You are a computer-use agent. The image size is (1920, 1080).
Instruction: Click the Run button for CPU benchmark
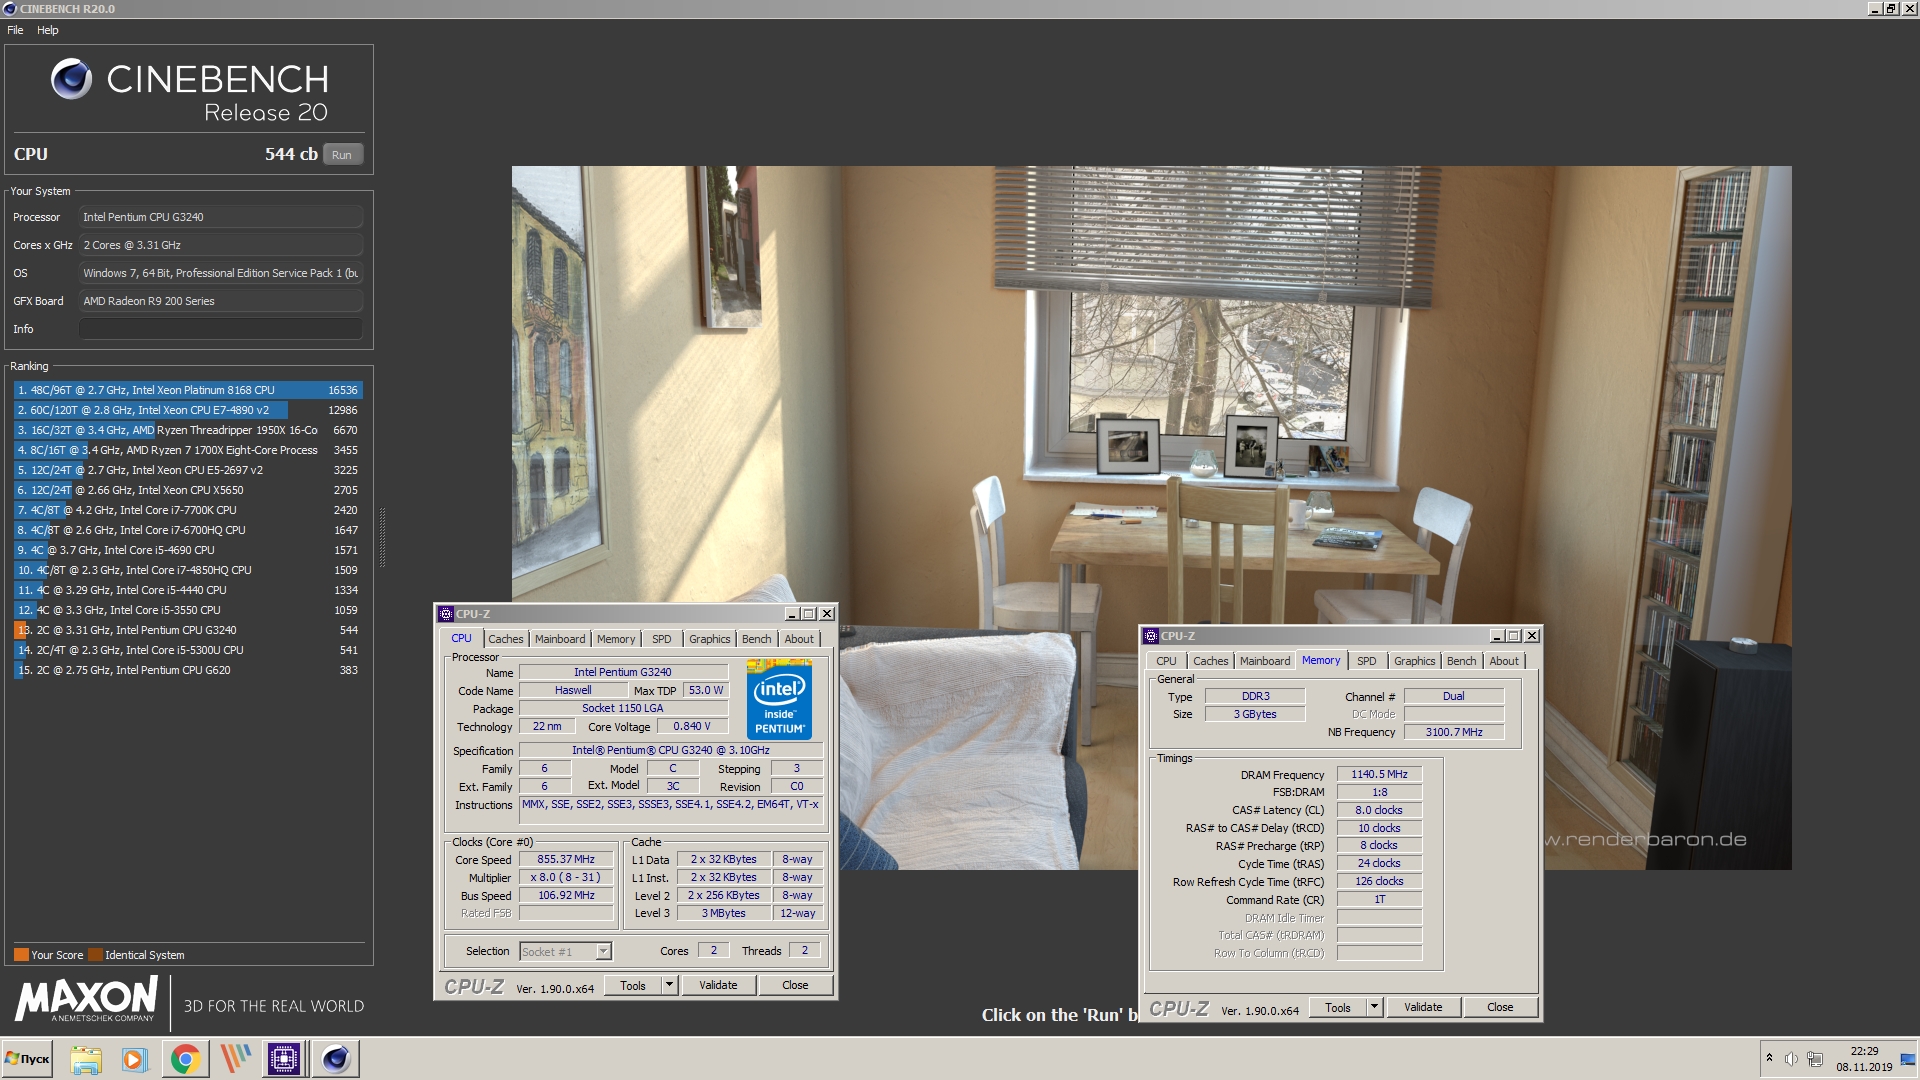342,155
